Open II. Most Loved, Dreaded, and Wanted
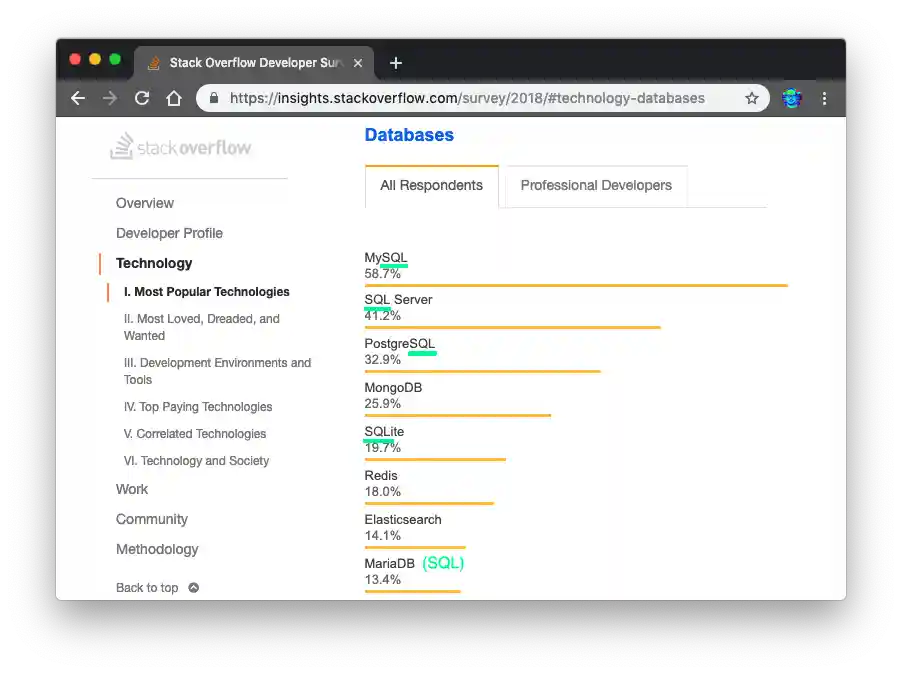Viewport: 902px width, 674px height. pyautogui.click(x=202, y=327)
